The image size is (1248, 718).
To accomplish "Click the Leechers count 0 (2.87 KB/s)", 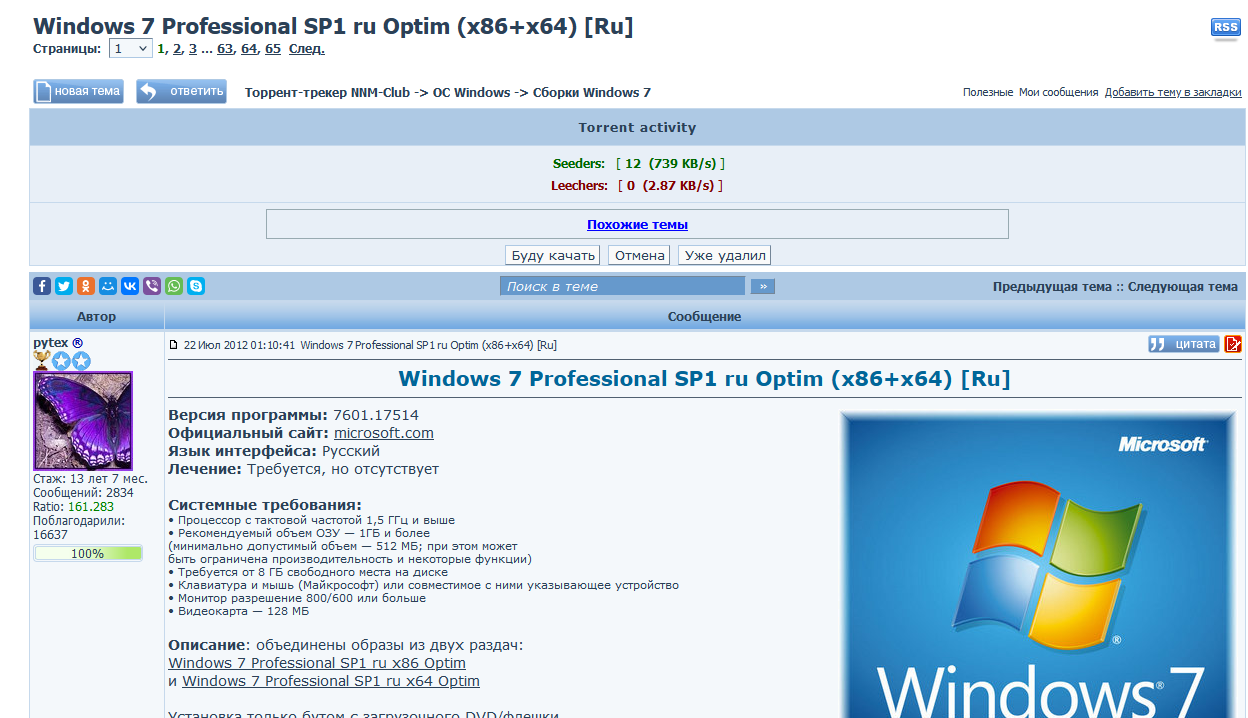I will pos(670,186).
